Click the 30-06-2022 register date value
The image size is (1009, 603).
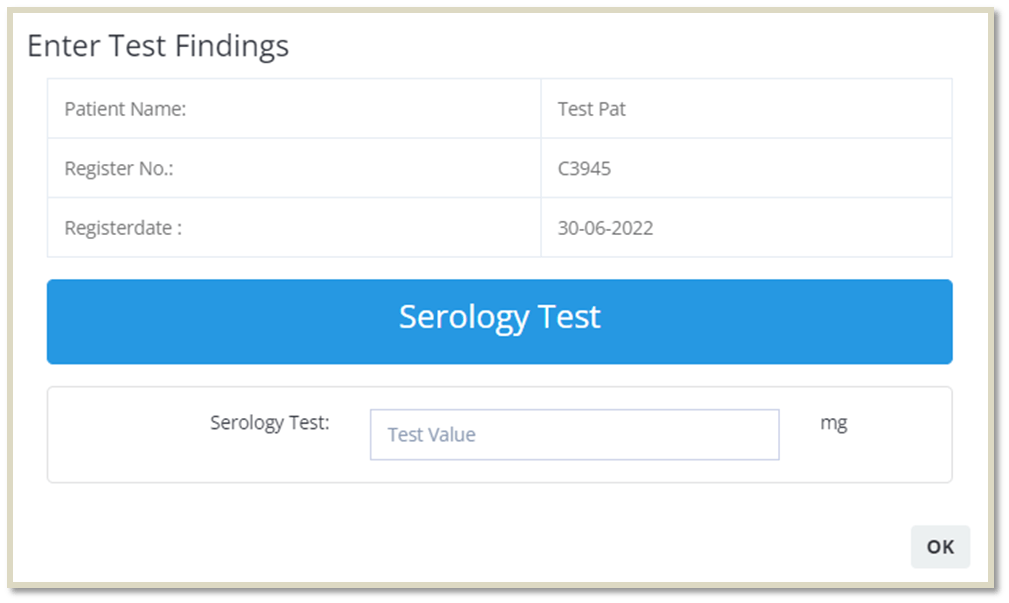click(605, 228)
